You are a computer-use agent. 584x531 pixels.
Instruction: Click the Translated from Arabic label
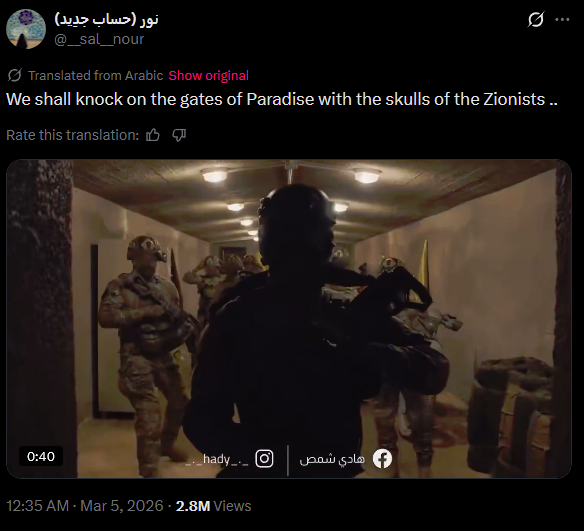96,76
